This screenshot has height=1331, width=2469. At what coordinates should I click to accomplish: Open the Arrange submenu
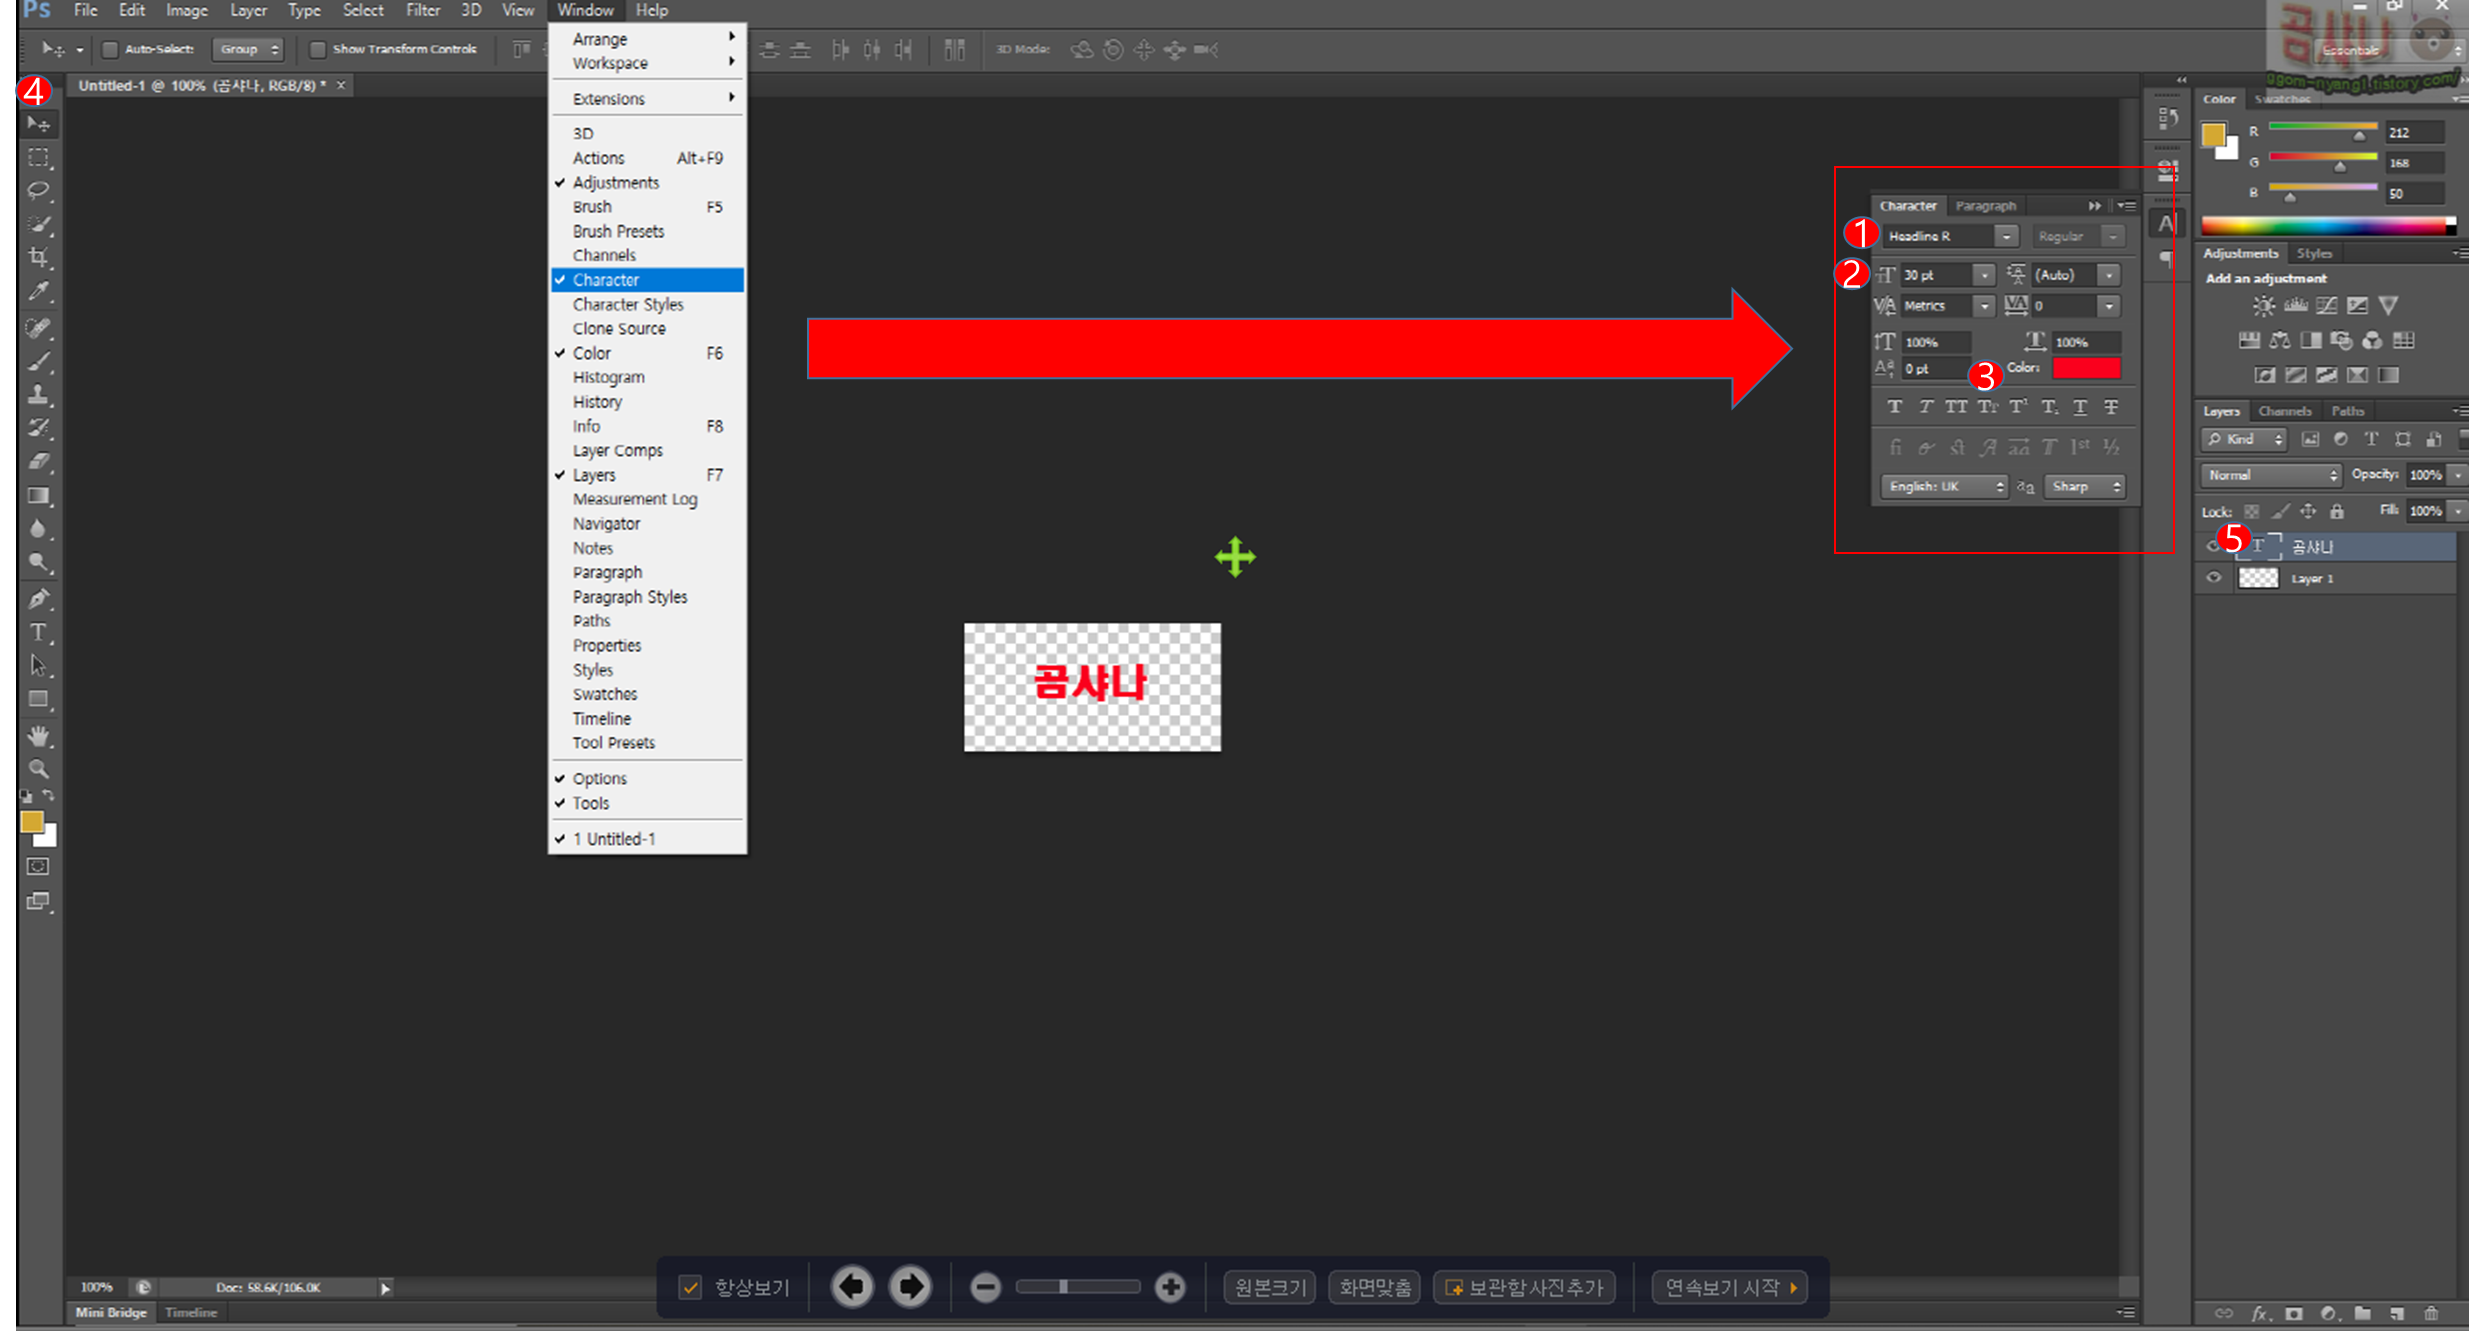(x=646, y=39)
